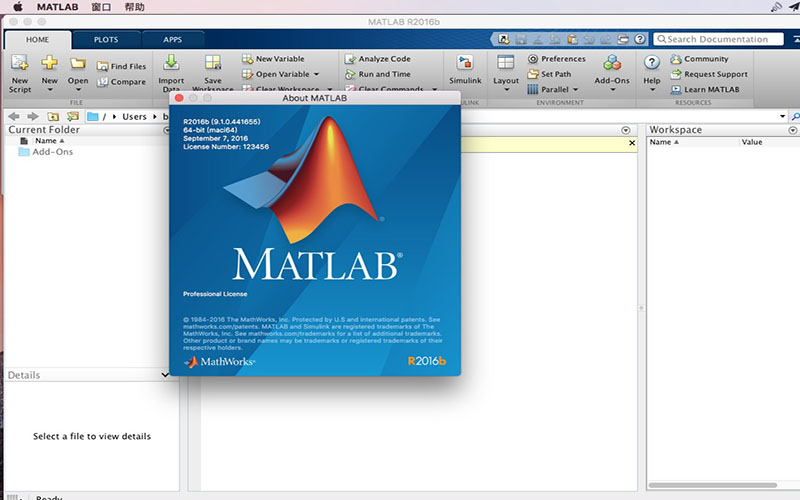Expand the Help dropdown arrow
This screenshot has height=500, width=800.
point(652,90)
